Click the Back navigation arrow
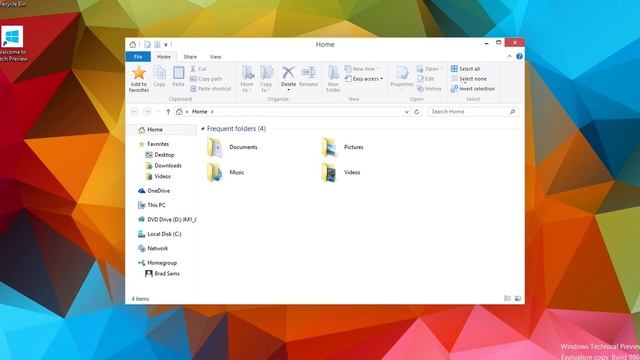This screenshot has height=360, width=640. [x=134, y=111]
